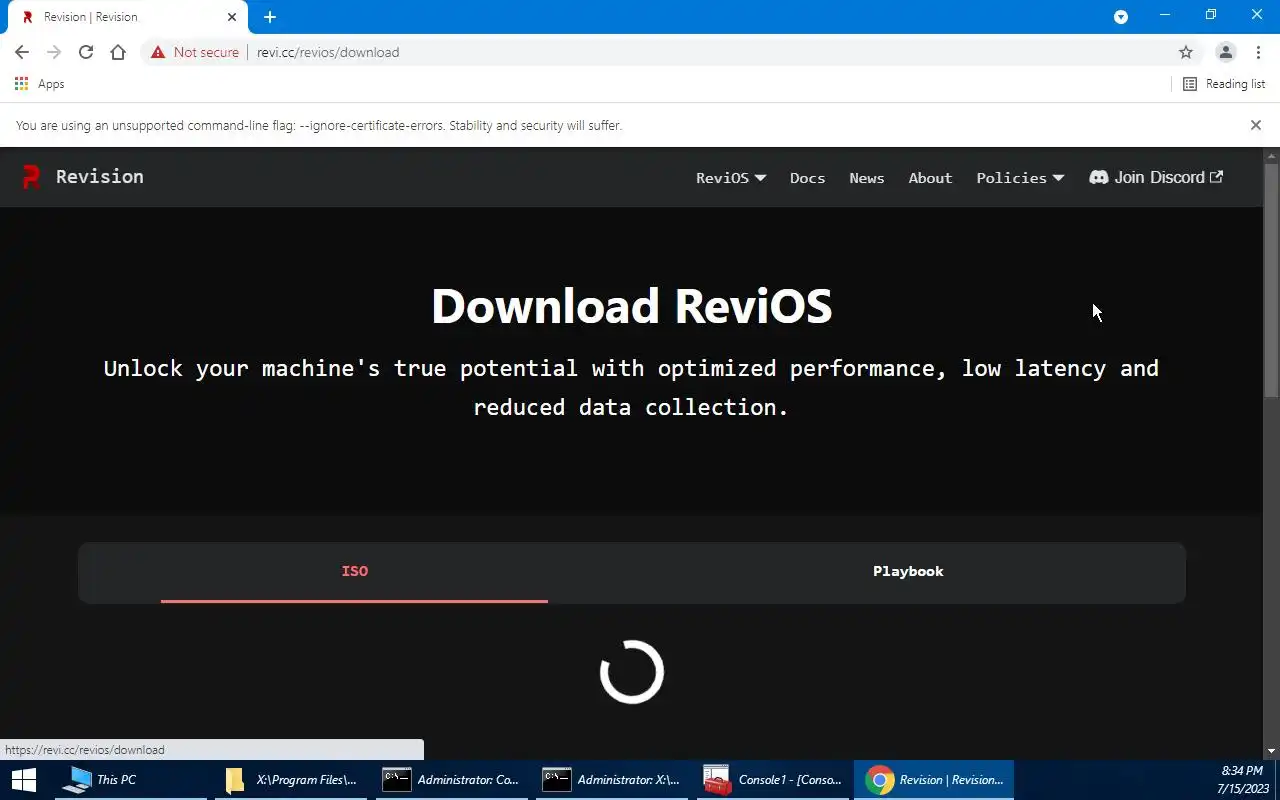Switch to Administrator: X:\ command prompt
This screenshot has height=800, width=1280.
[x=611, y=780]
